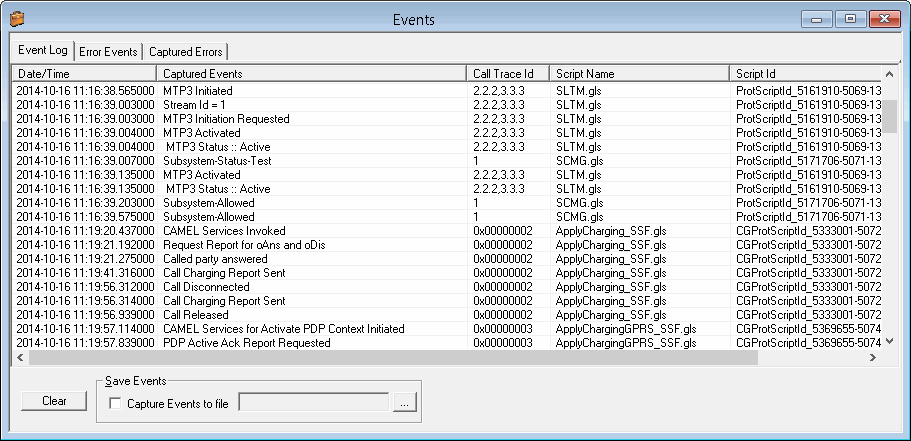This screenshot has width=911, height=441.
Task: Open the Captured Errors tab
Action: pyautogui.click(x=186, y=51)
